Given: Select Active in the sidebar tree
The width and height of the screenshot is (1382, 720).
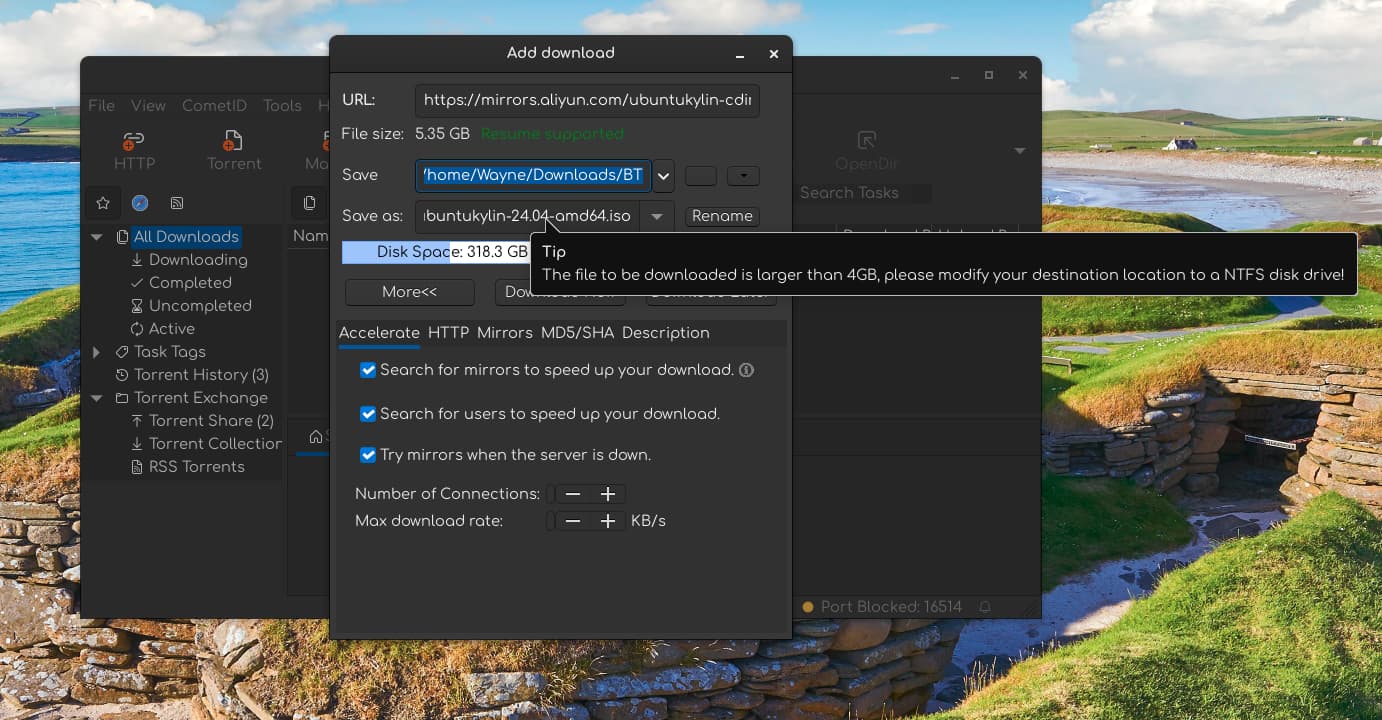Looking at the screenshot, I should (172, 329).
